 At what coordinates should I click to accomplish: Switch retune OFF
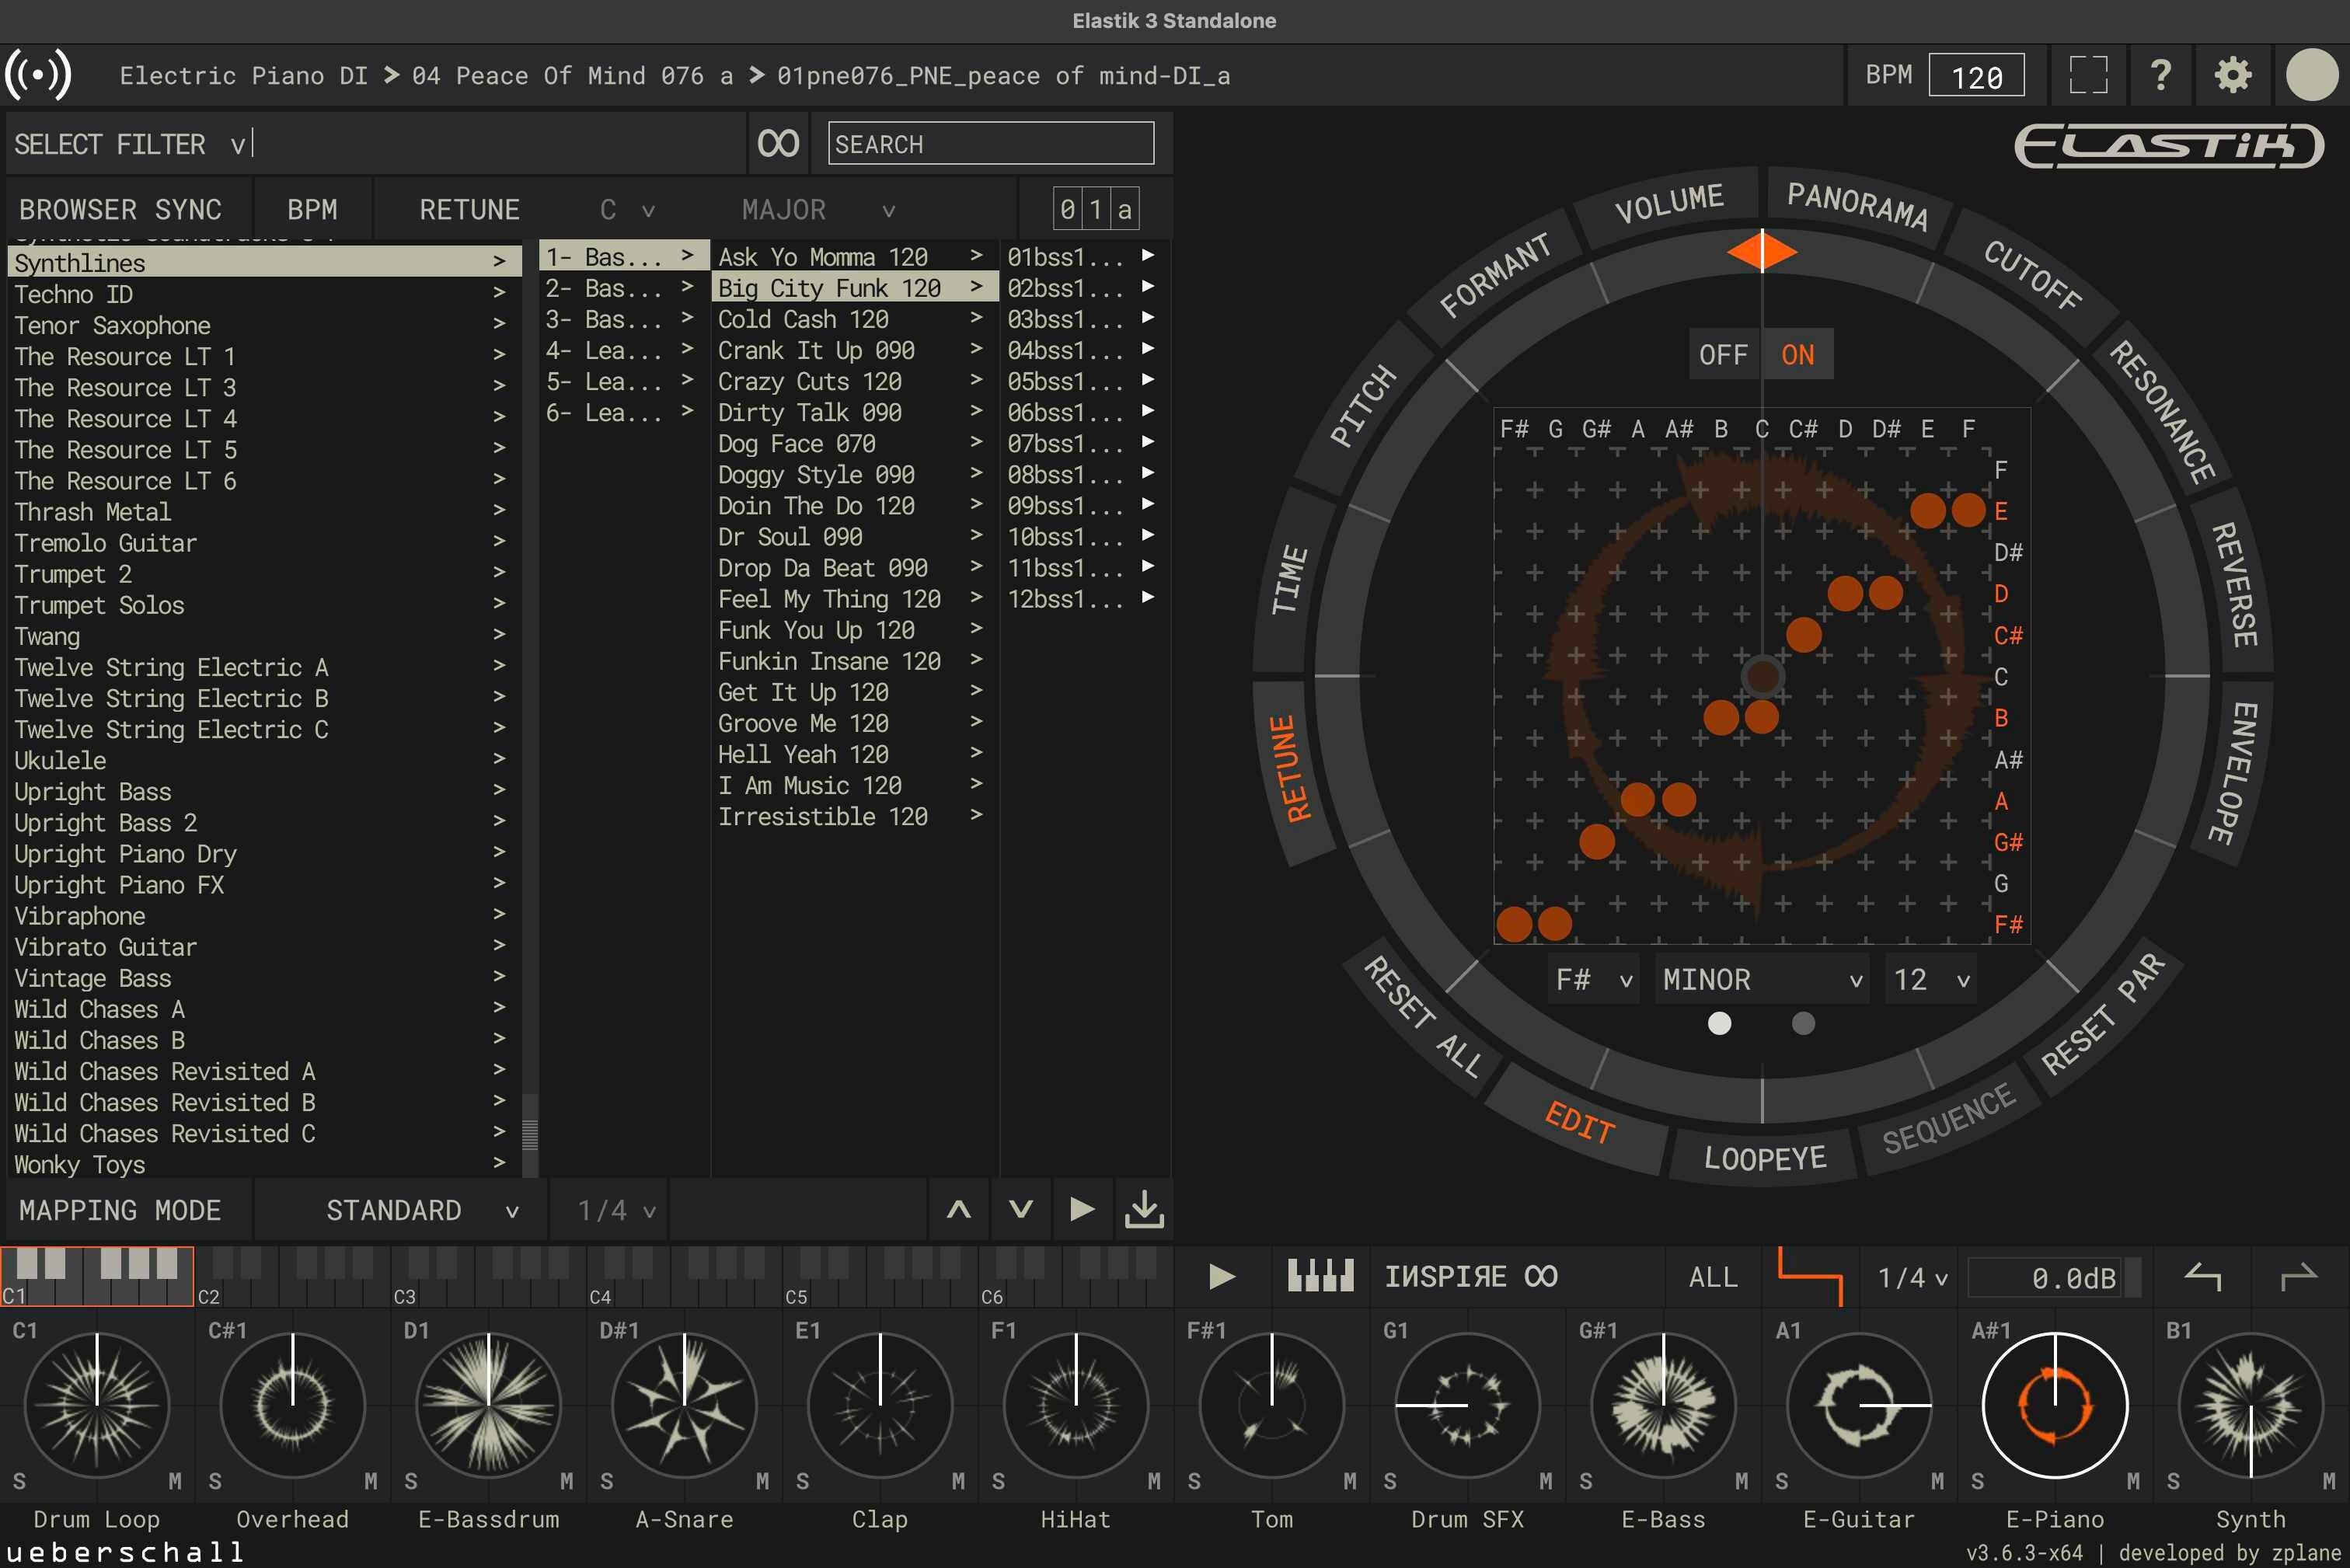[x=1723, y=354]
